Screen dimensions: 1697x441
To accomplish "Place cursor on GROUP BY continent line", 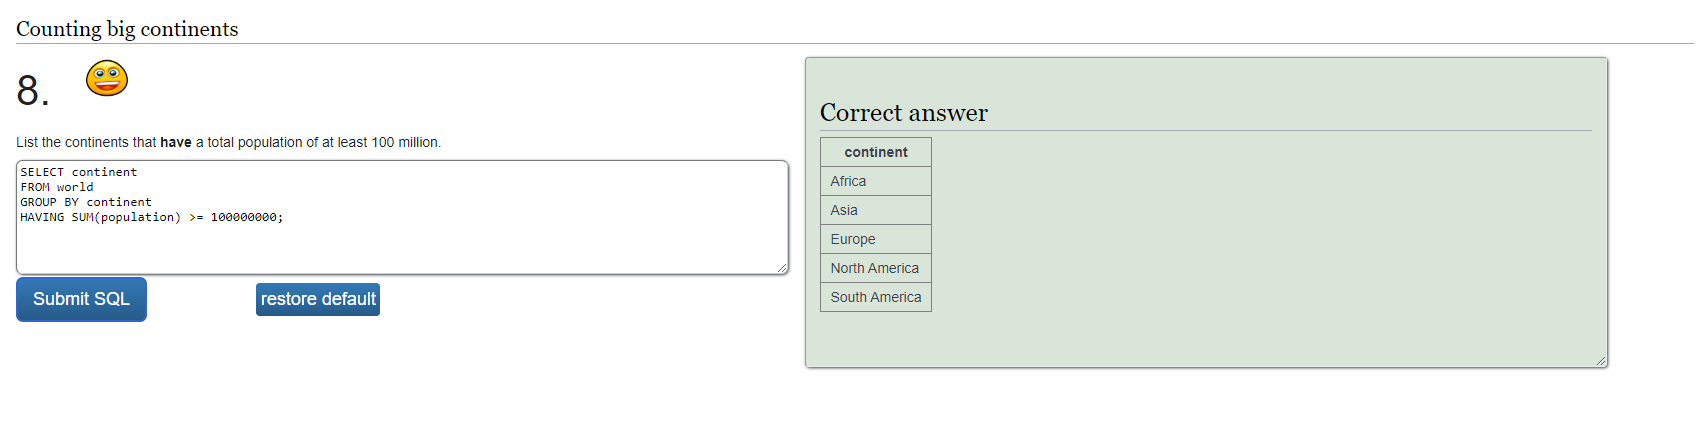I will 86,202.
